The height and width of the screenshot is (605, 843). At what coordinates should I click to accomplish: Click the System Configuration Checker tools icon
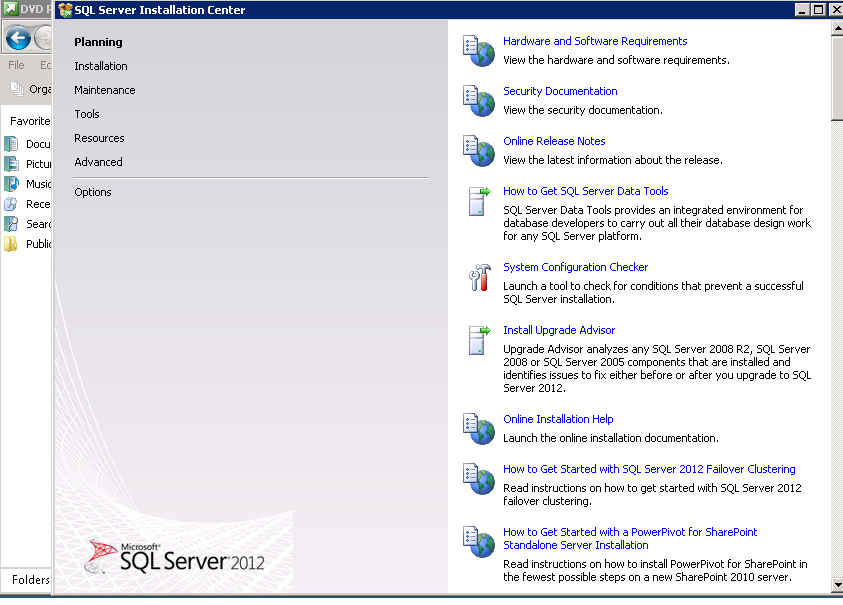[480, 277]
